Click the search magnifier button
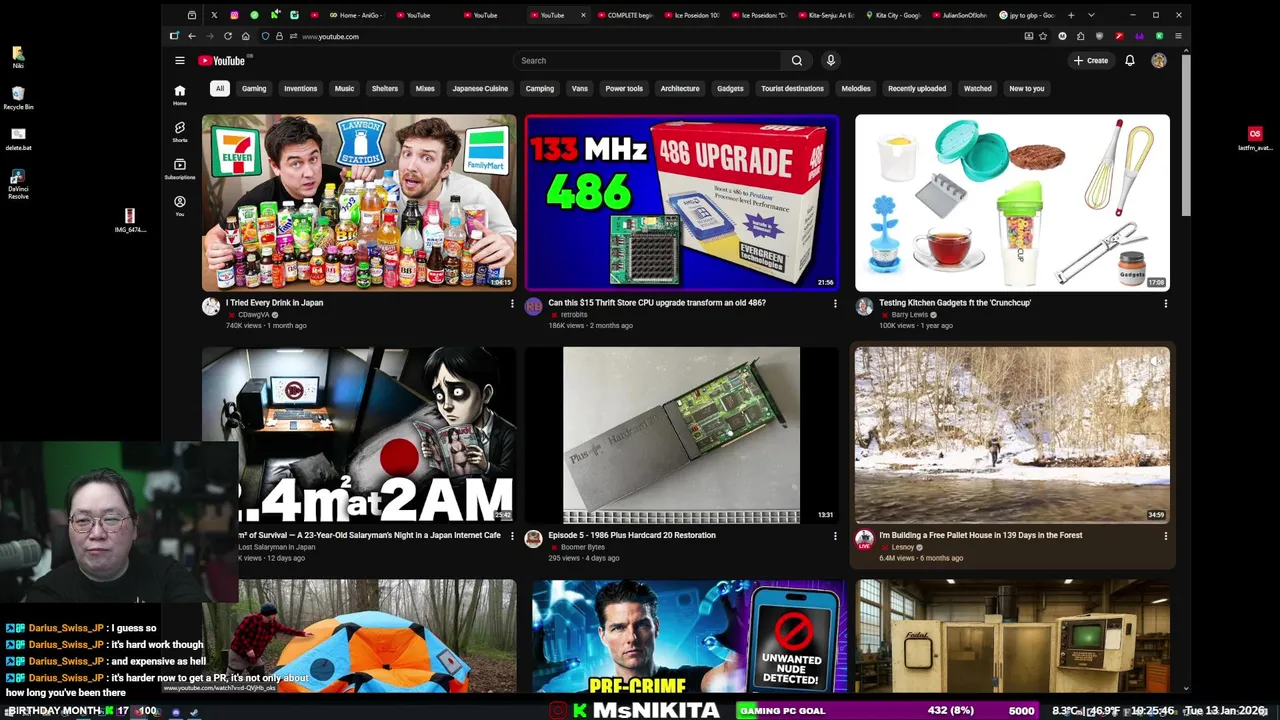The width and height of the screenshot is (1280, 720). 797,61
